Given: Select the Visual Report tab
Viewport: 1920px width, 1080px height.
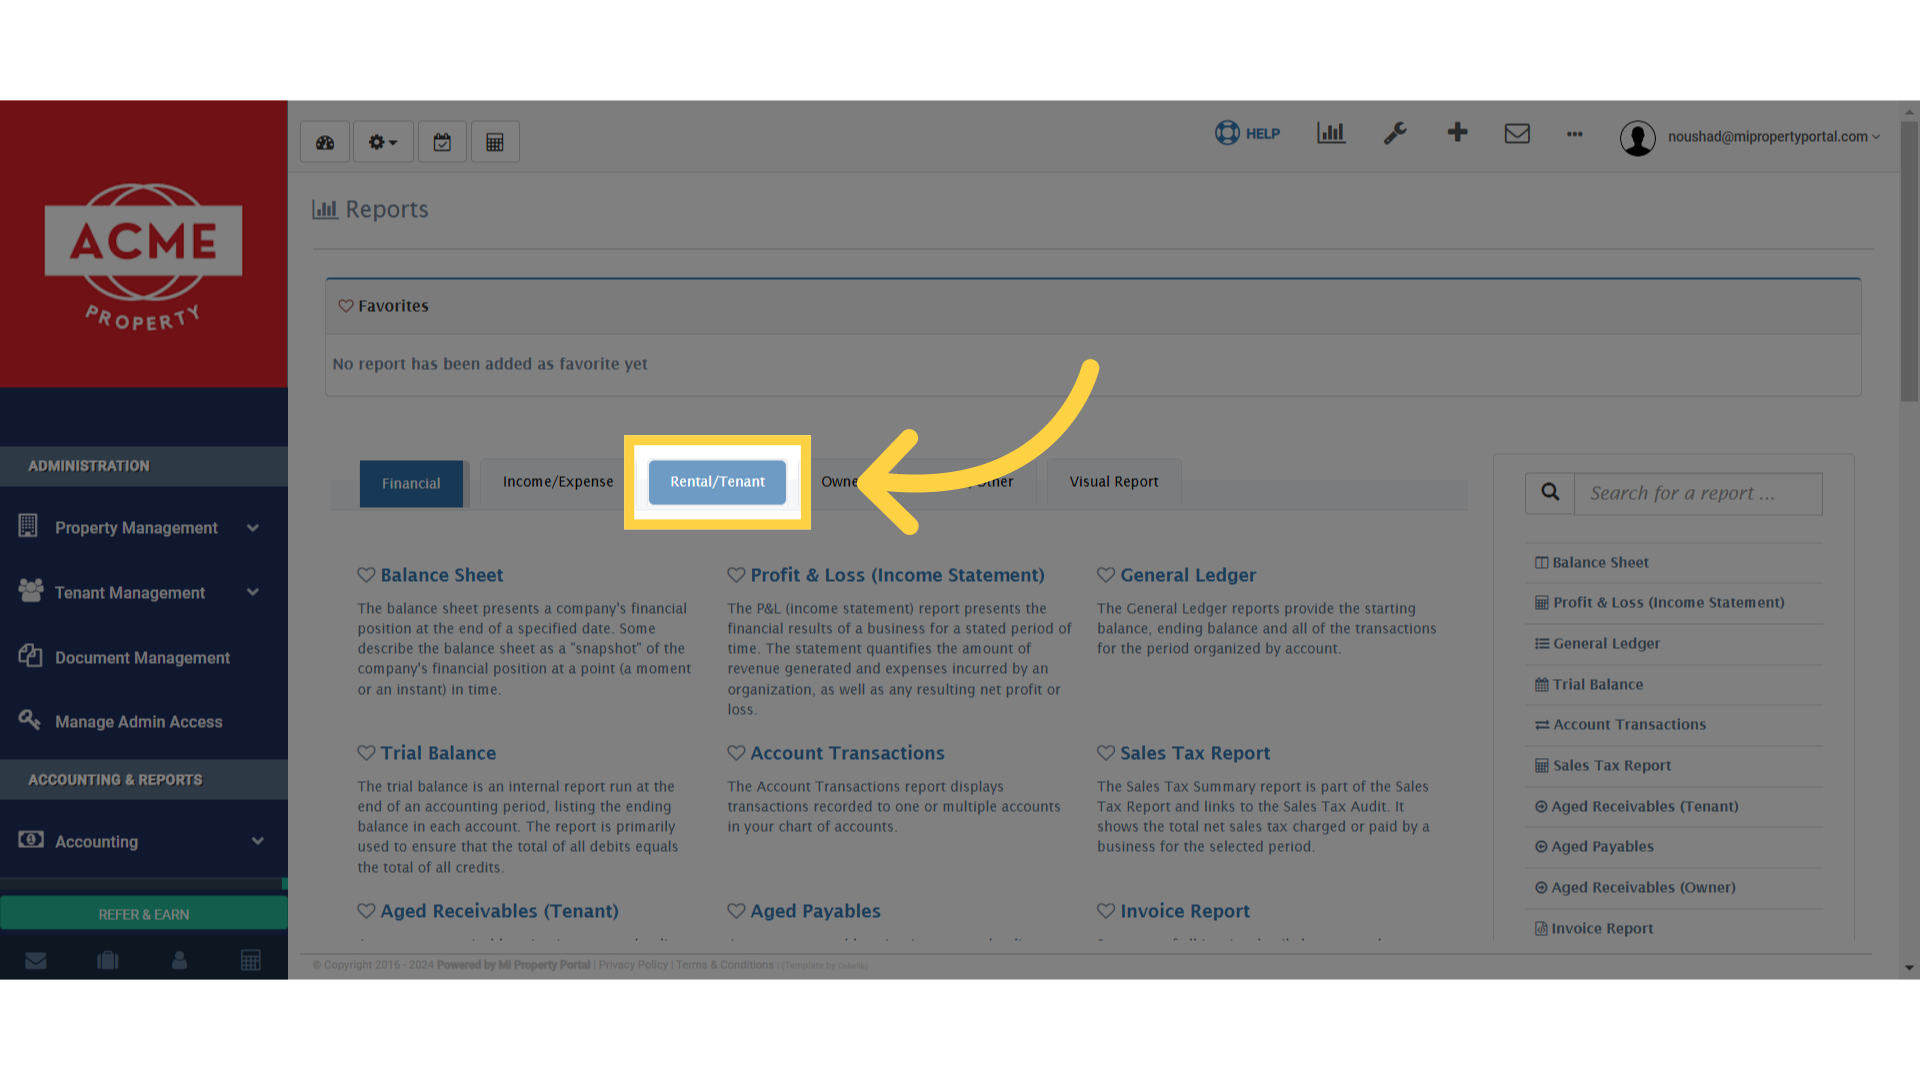Looking at the screenshot, I should (1114, 482).
